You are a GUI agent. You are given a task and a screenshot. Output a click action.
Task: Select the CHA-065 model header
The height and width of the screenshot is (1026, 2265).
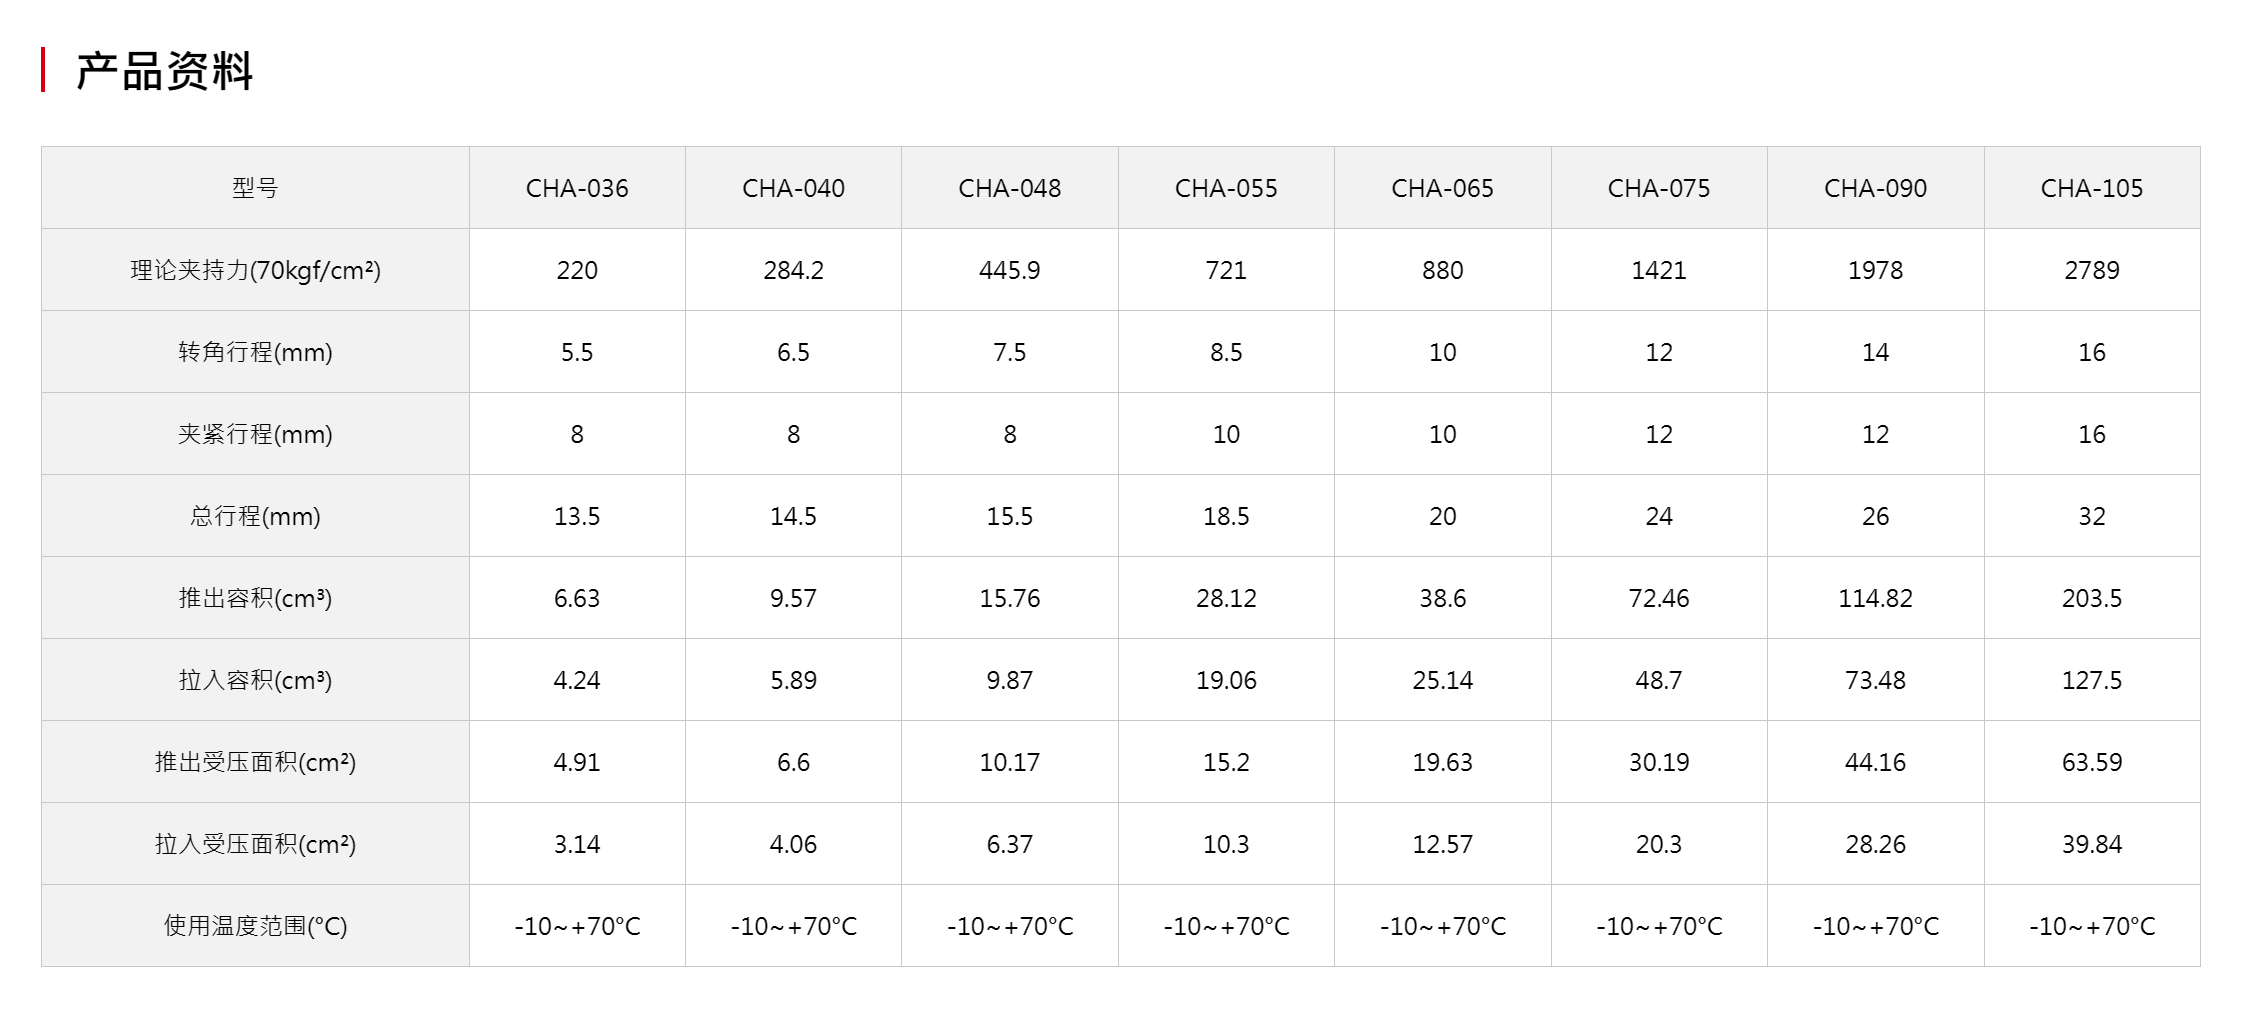click(1442, 188)
